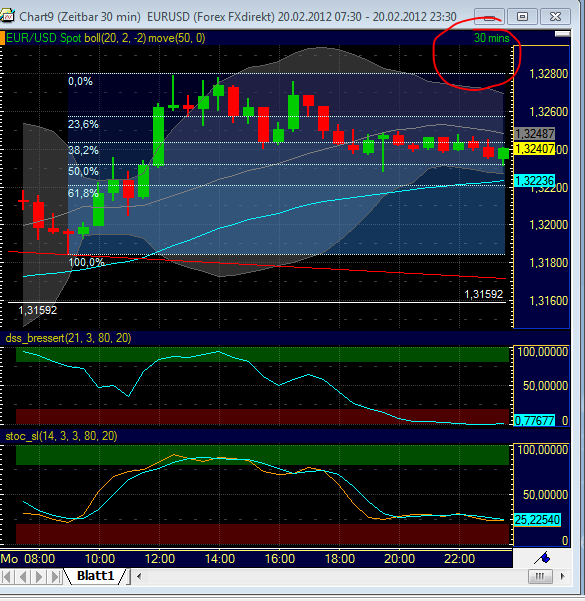The width and height of the screenshot is (585, 601).
Task: Go to the previous sheet with the arrow
Action: (x=23, y=576)
